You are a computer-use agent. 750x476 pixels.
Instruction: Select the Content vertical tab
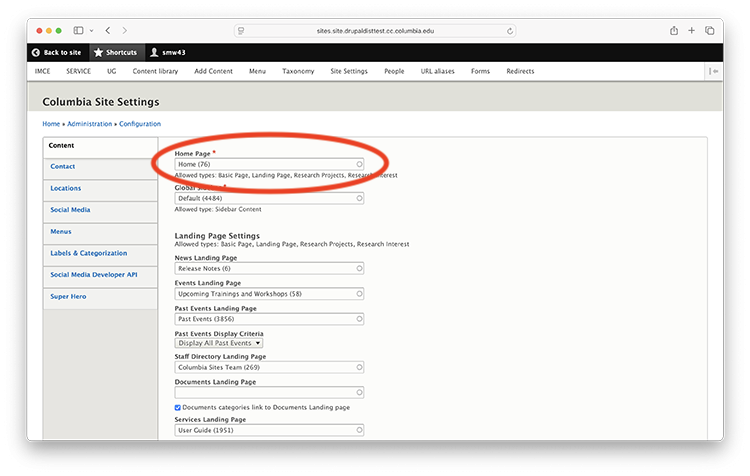click(x=100, y=146)
